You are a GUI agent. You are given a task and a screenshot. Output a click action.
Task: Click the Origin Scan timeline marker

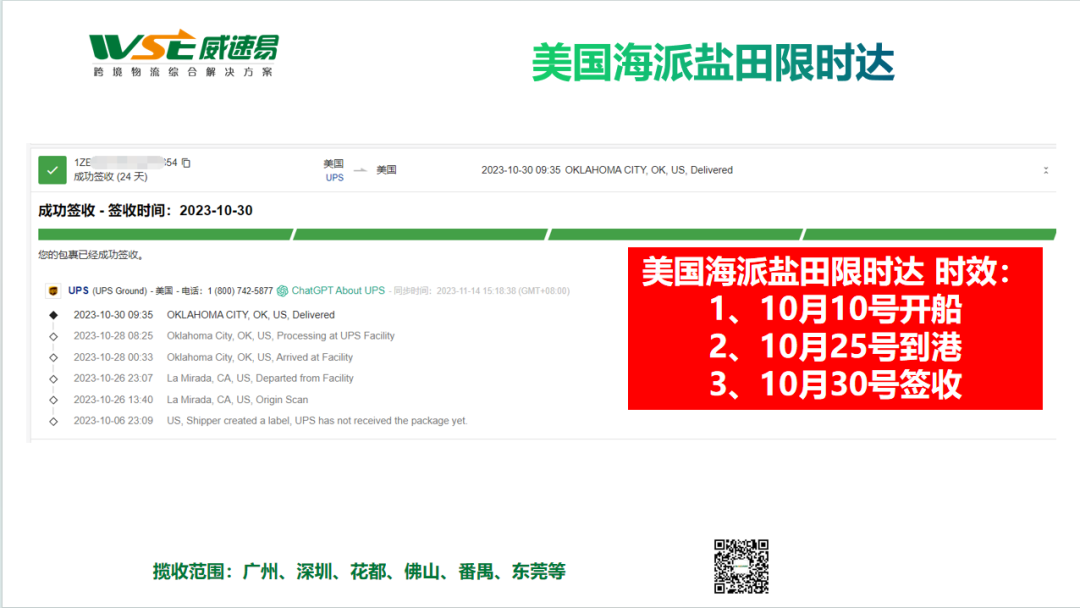pyautogui.click(x=54, y=400)
